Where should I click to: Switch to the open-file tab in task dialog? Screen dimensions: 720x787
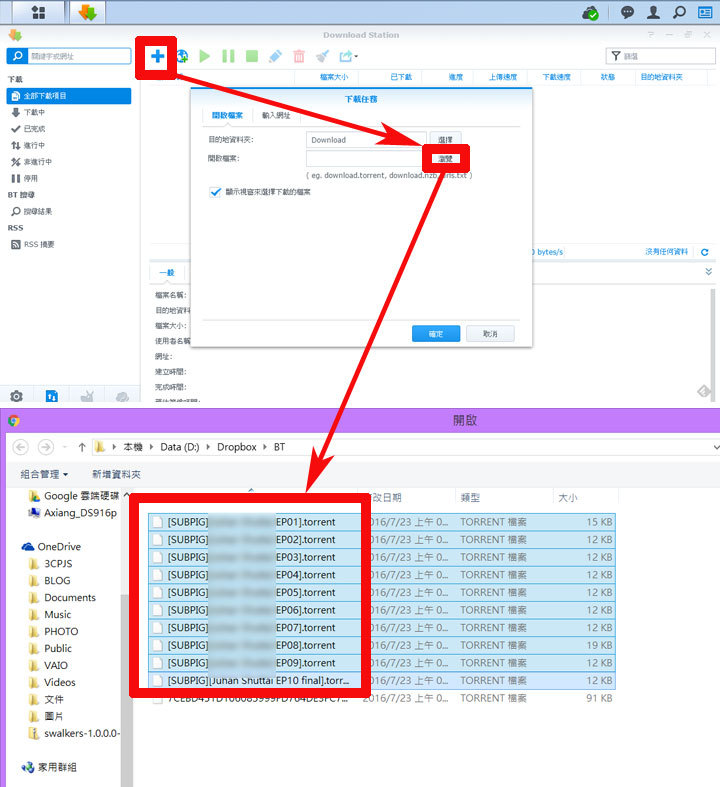[x=227, y=115]
